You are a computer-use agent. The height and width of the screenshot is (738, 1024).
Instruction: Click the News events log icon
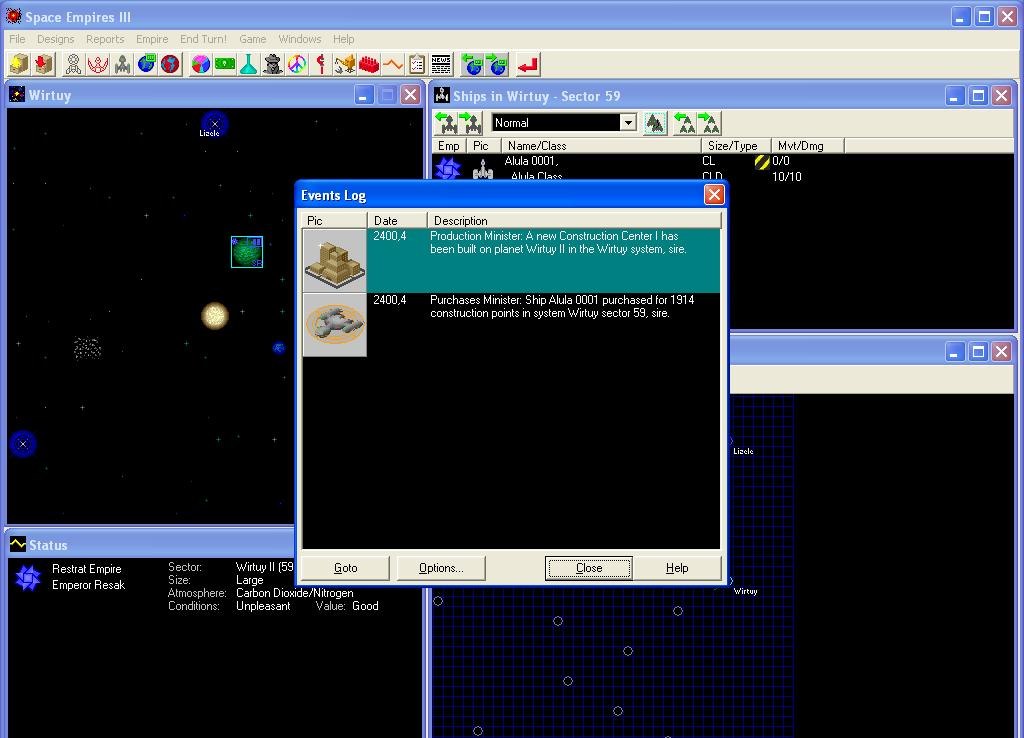coord(441,64)
